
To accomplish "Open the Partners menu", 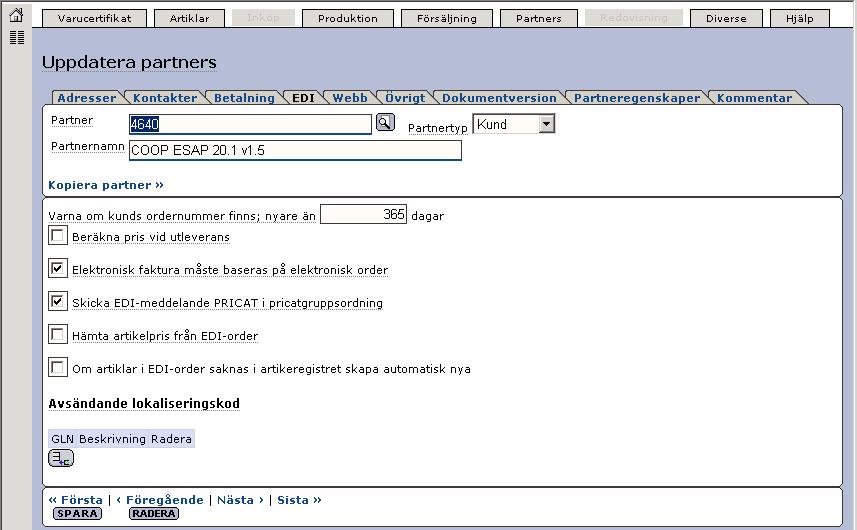I will click(x=538, y=19).
